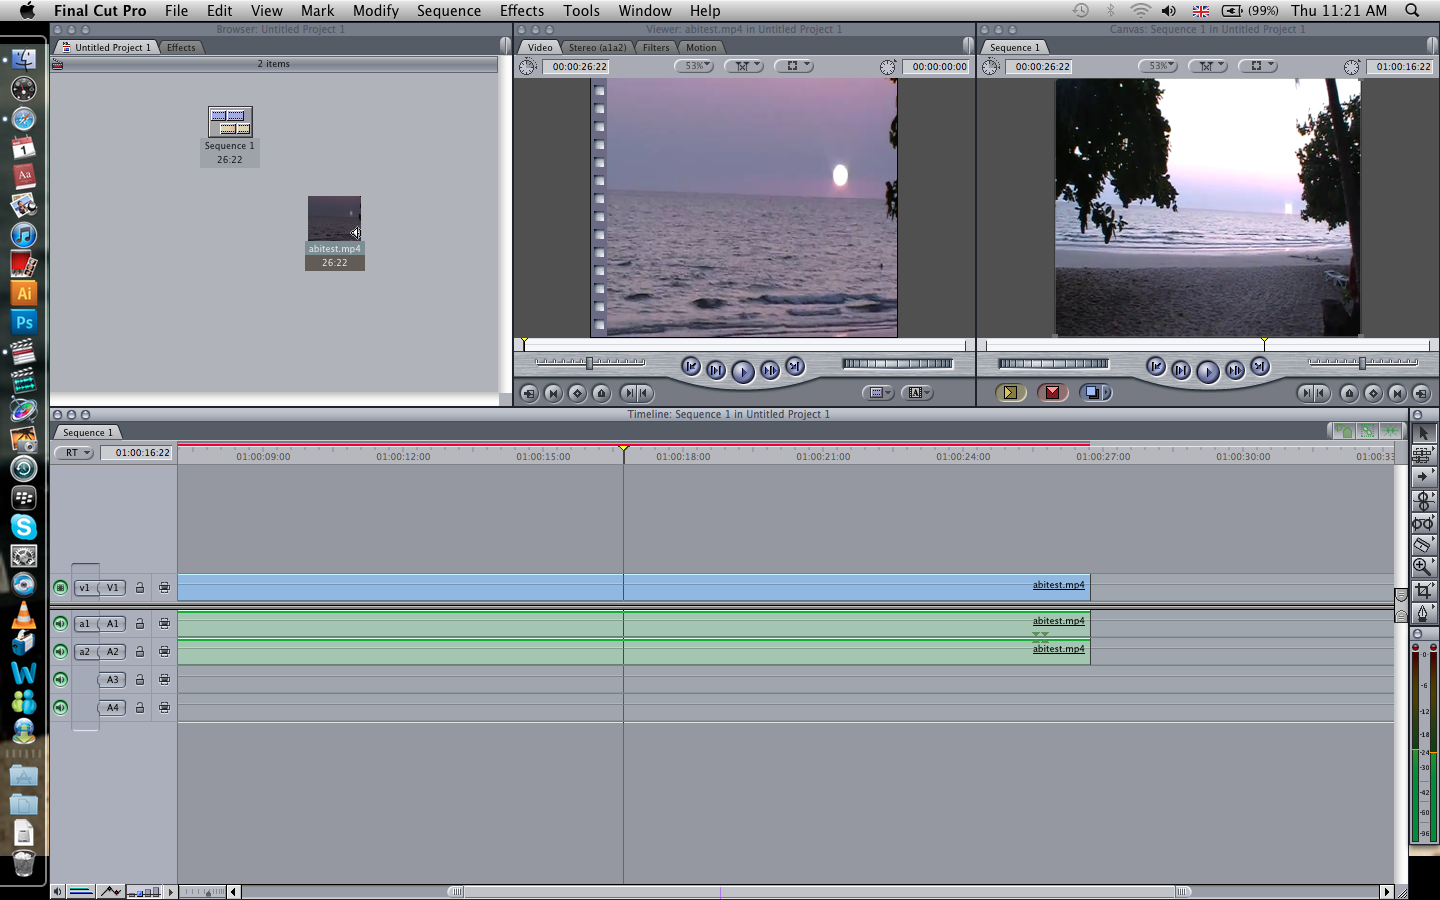Click the a1 source patch control
1440x900 pixels.
coord(85,624)
